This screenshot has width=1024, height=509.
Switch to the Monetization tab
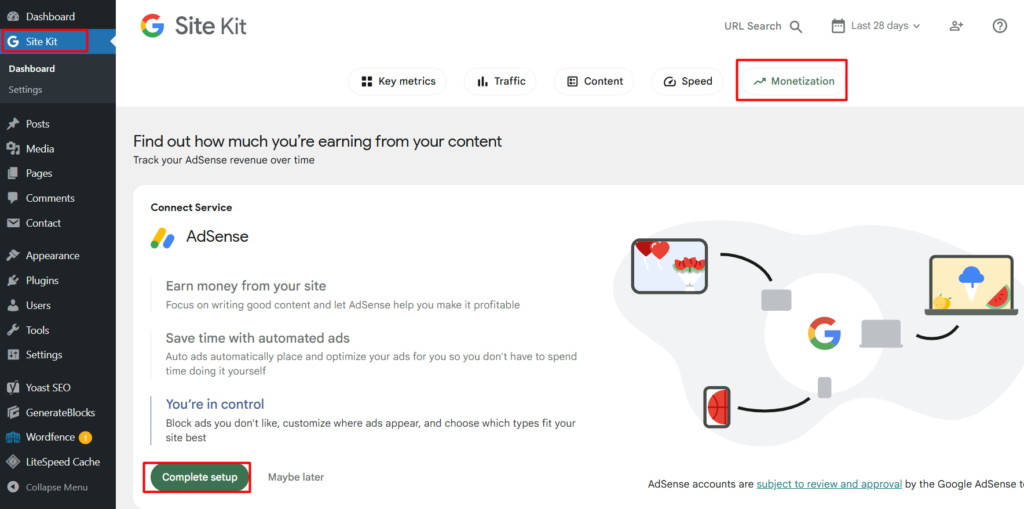click(x=793, y=82)
